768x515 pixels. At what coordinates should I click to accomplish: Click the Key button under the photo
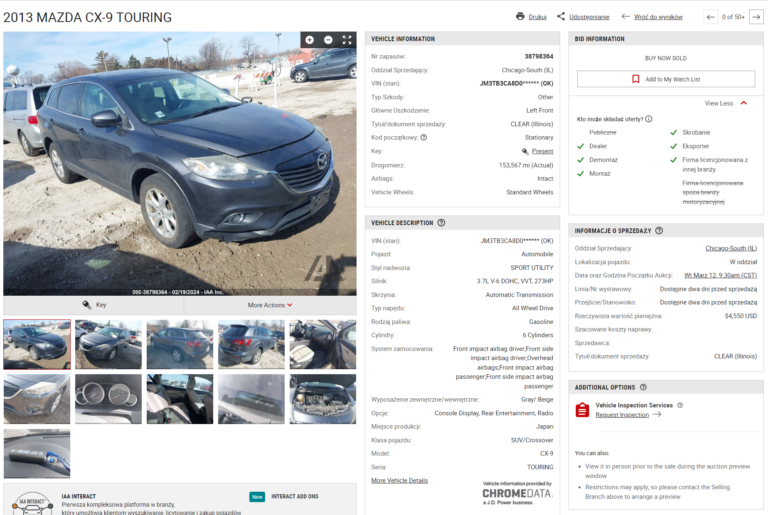tap(94, 305)
